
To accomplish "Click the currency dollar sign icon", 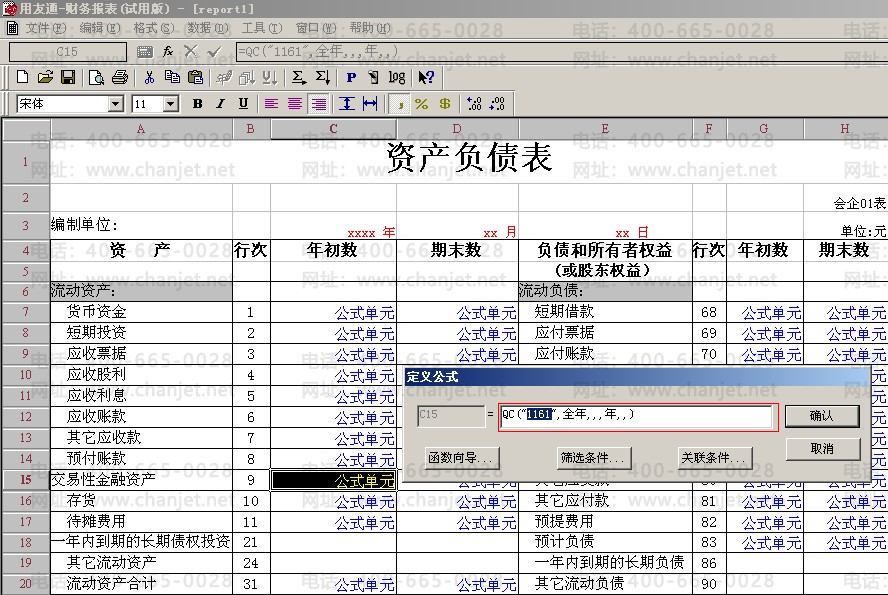I will click(x=444, y=104).
